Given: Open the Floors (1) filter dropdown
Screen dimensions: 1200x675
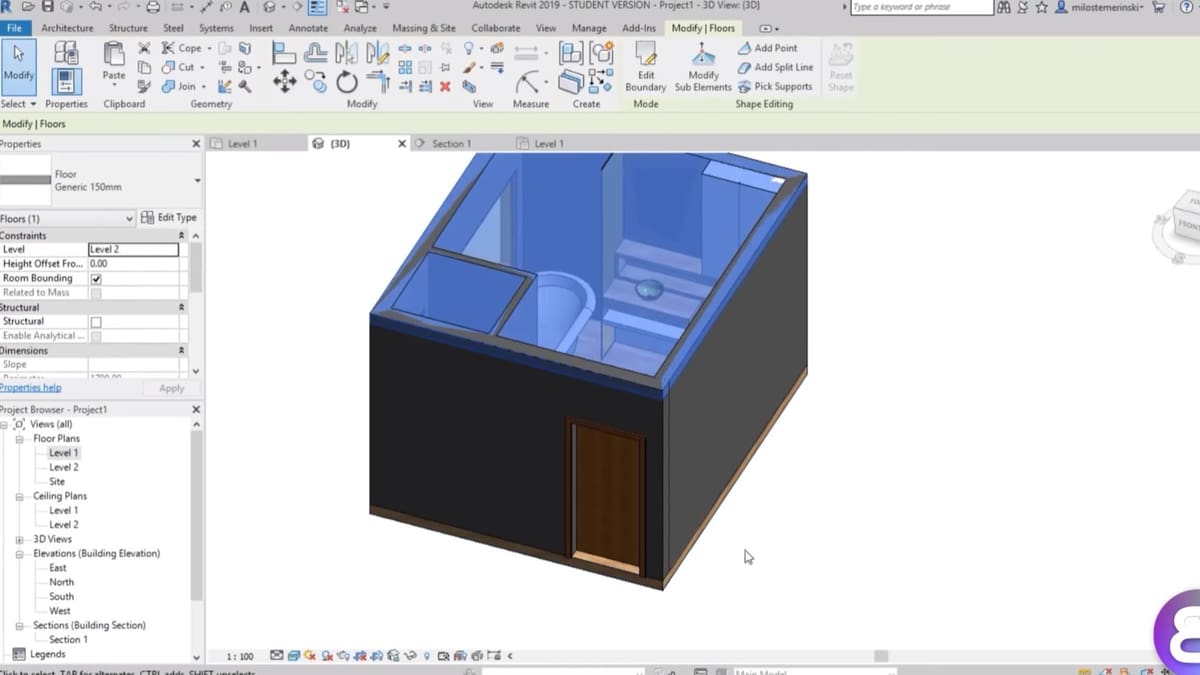Looking at the screenshot, I should point(129,218).
